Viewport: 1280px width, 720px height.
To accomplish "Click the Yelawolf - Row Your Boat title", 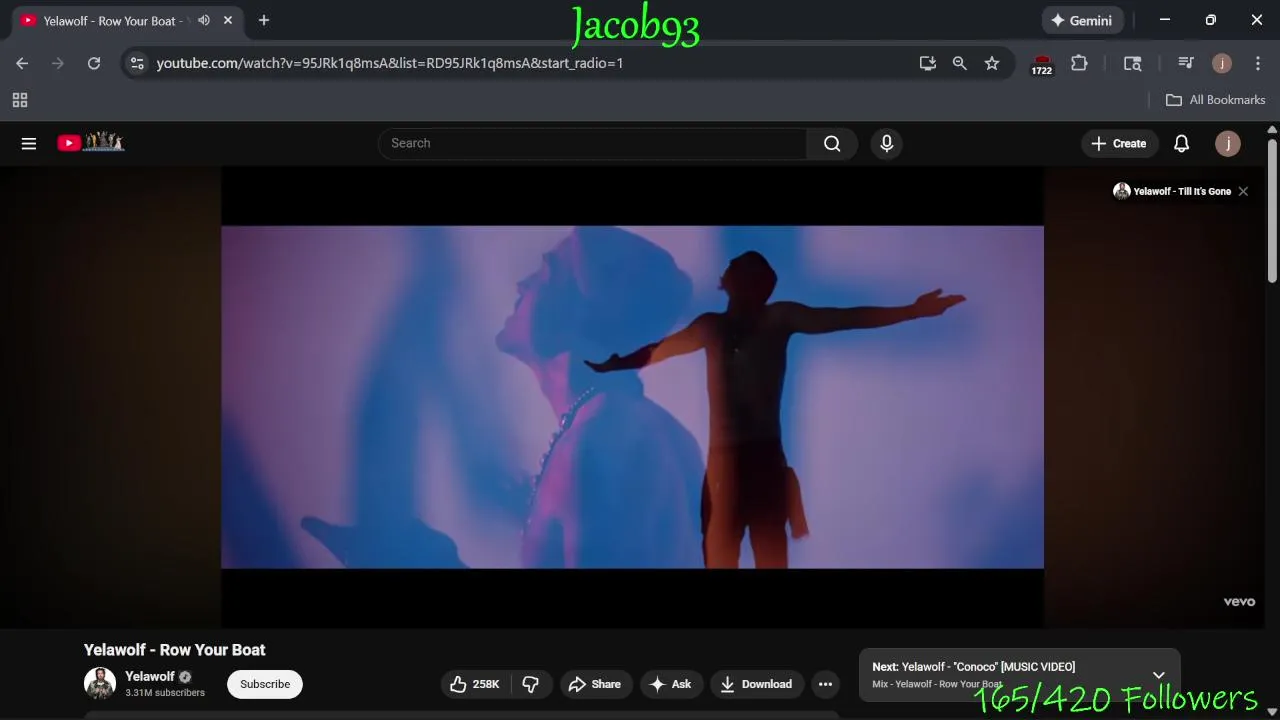I will click(175, 650).
